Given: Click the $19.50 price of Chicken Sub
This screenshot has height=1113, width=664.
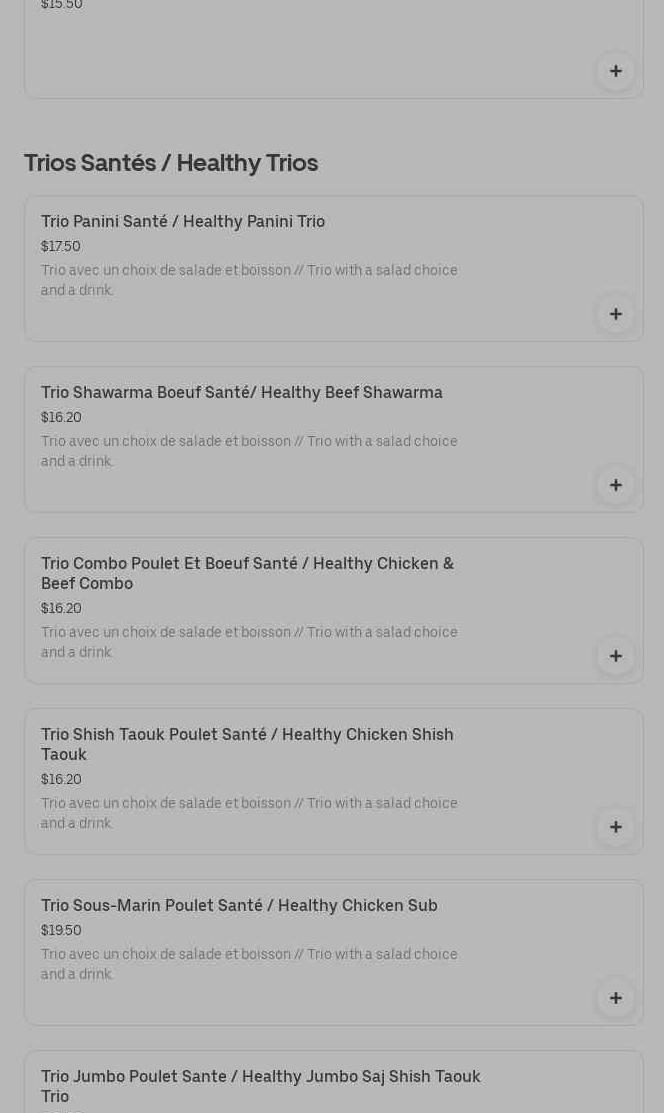Looking at the screenshot, I should [61, 931].
